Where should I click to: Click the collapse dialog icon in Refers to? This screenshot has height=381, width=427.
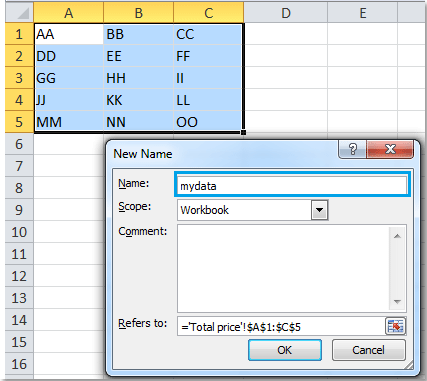[x=396, y=326]
